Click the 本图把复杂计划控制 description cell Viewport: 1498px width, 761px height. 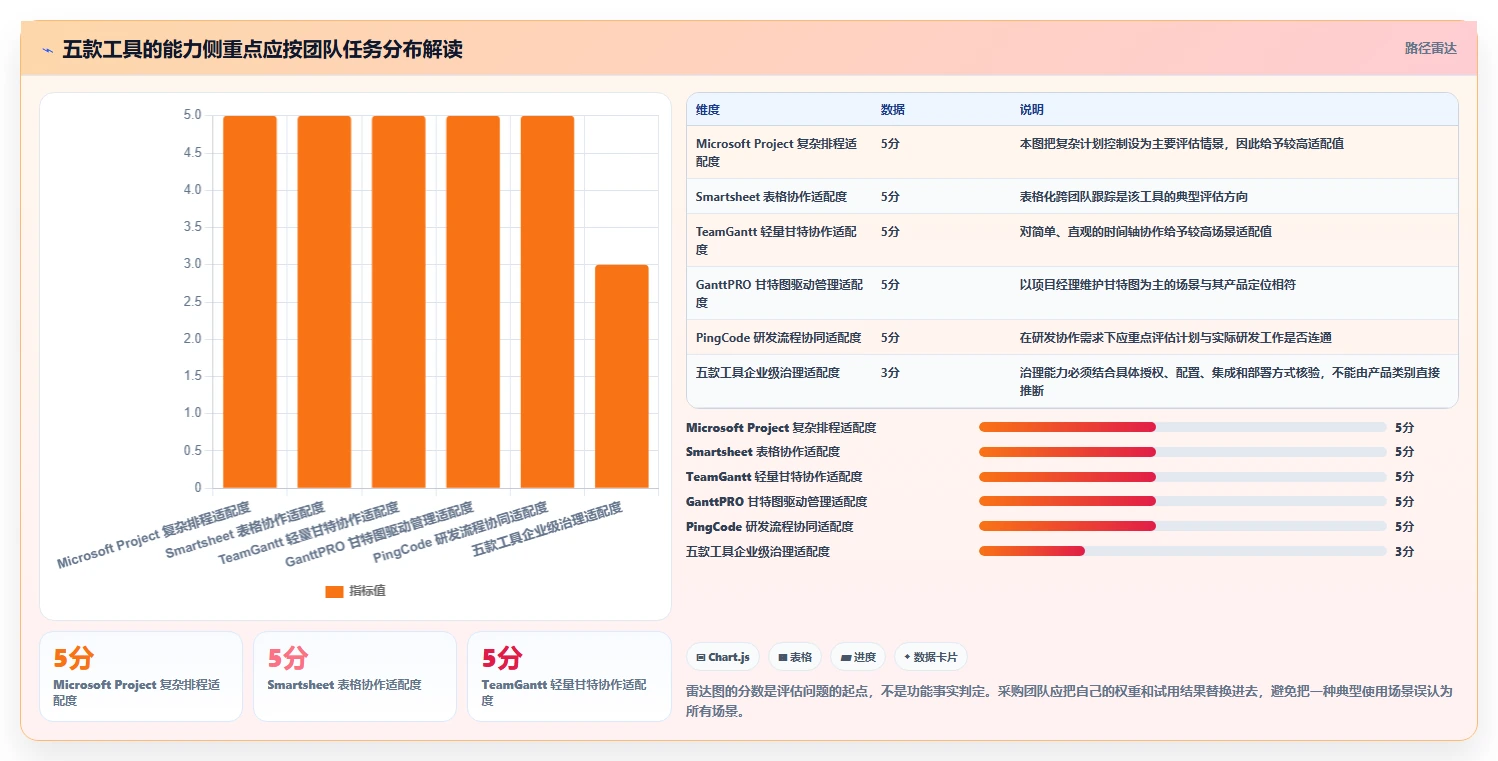coord(1234,152)
